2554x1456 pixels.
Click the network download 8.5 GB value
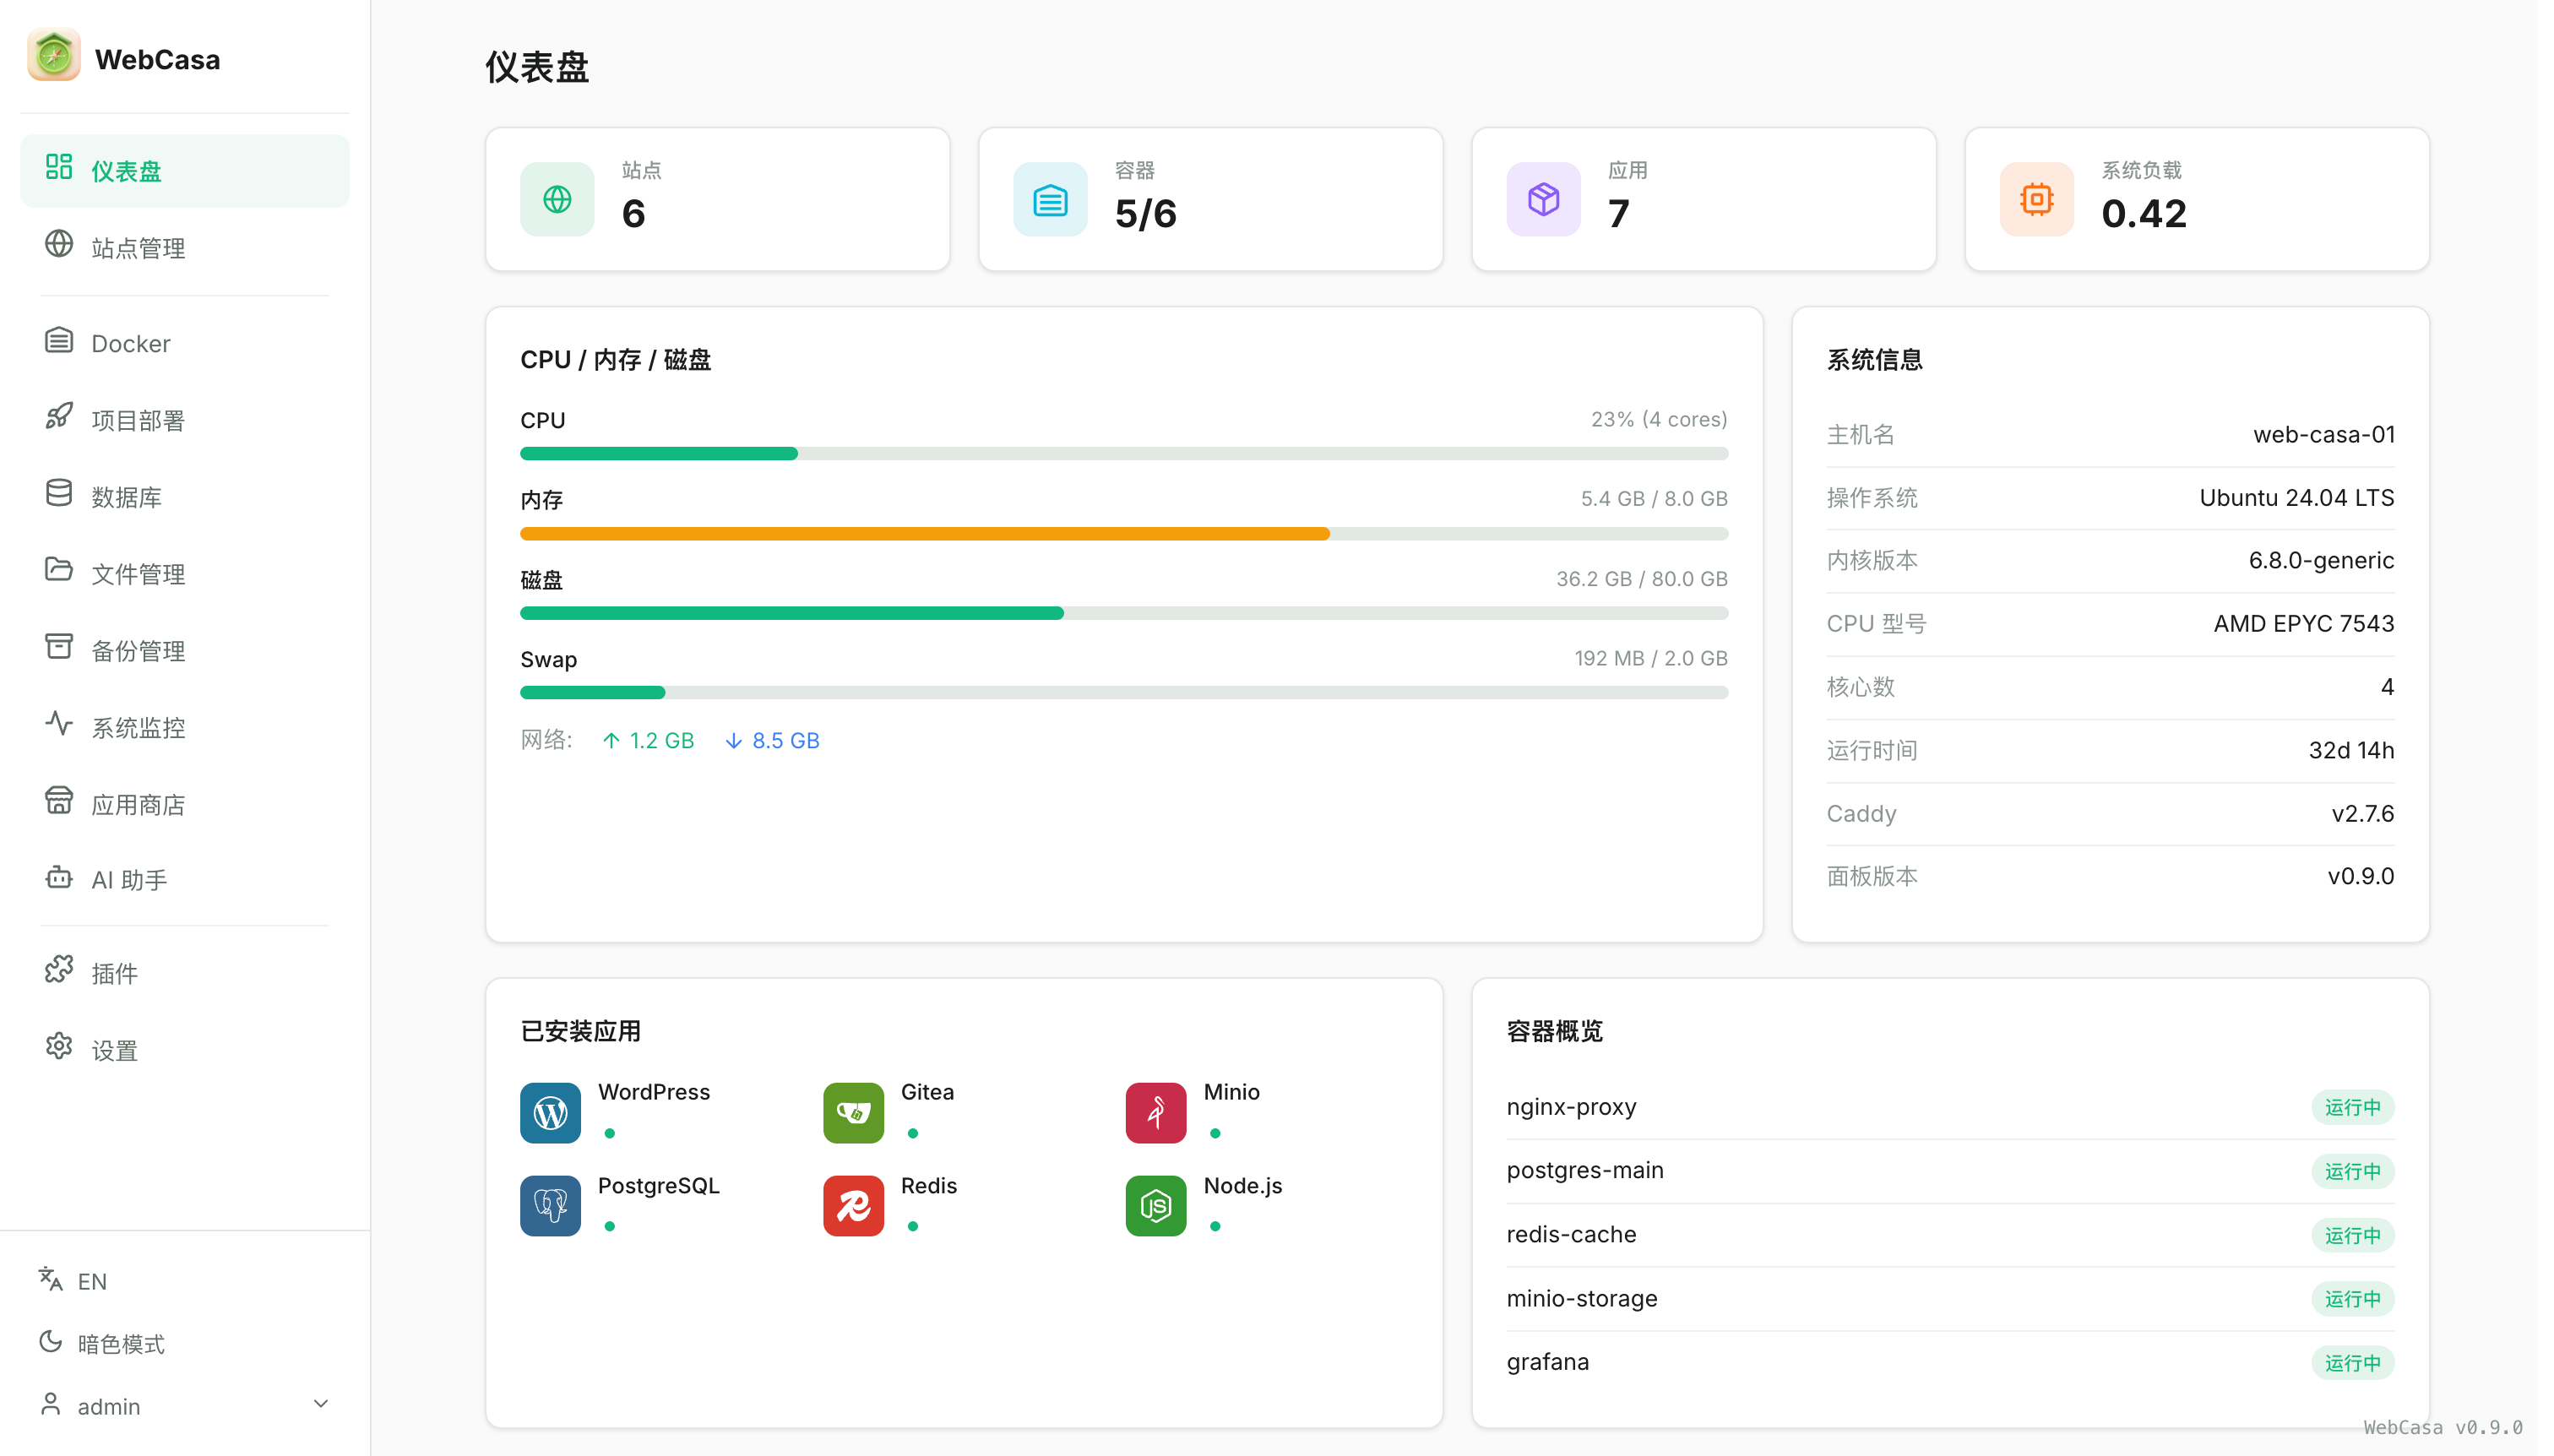[x=772, y=740]
